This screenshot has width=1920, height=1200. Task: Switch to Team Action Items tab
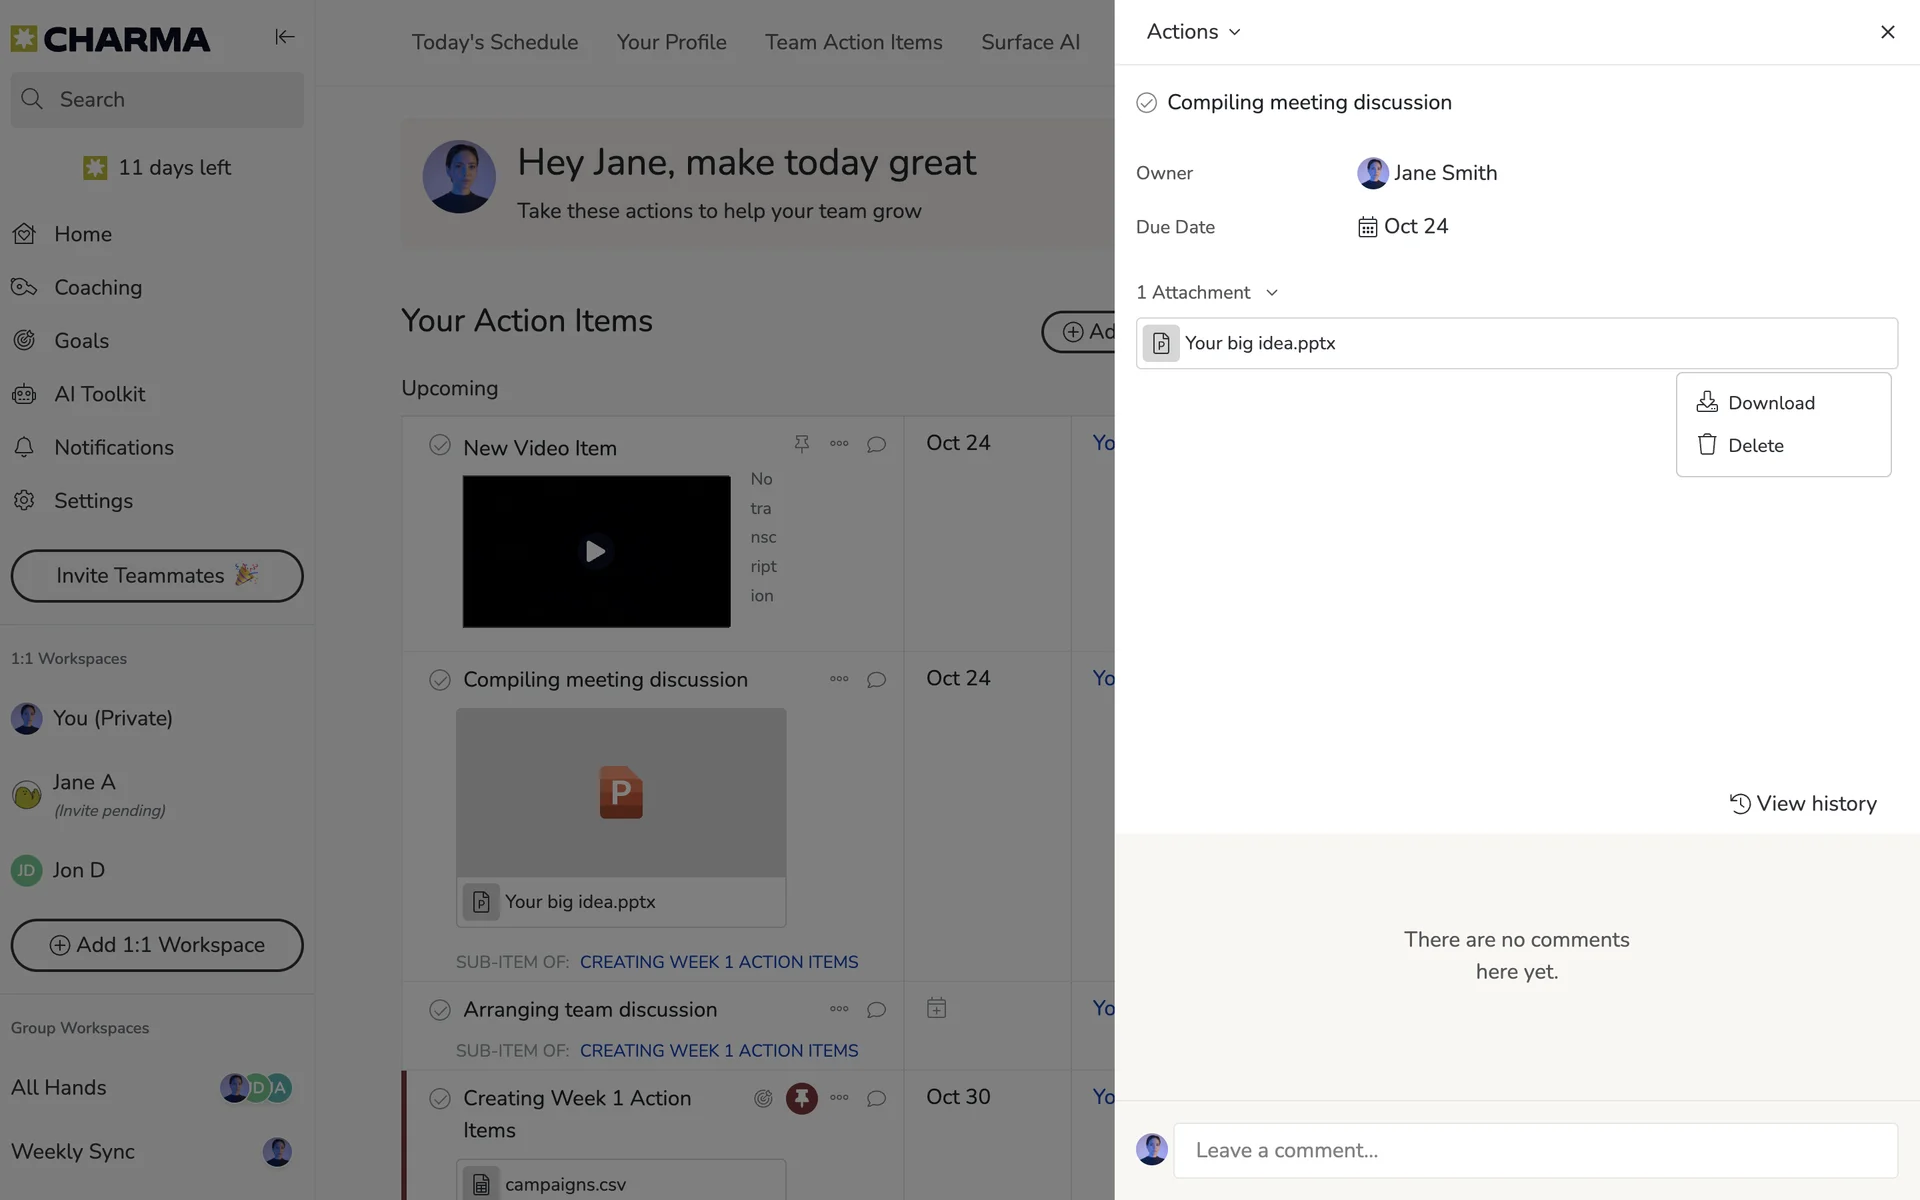tap(853, 42)
